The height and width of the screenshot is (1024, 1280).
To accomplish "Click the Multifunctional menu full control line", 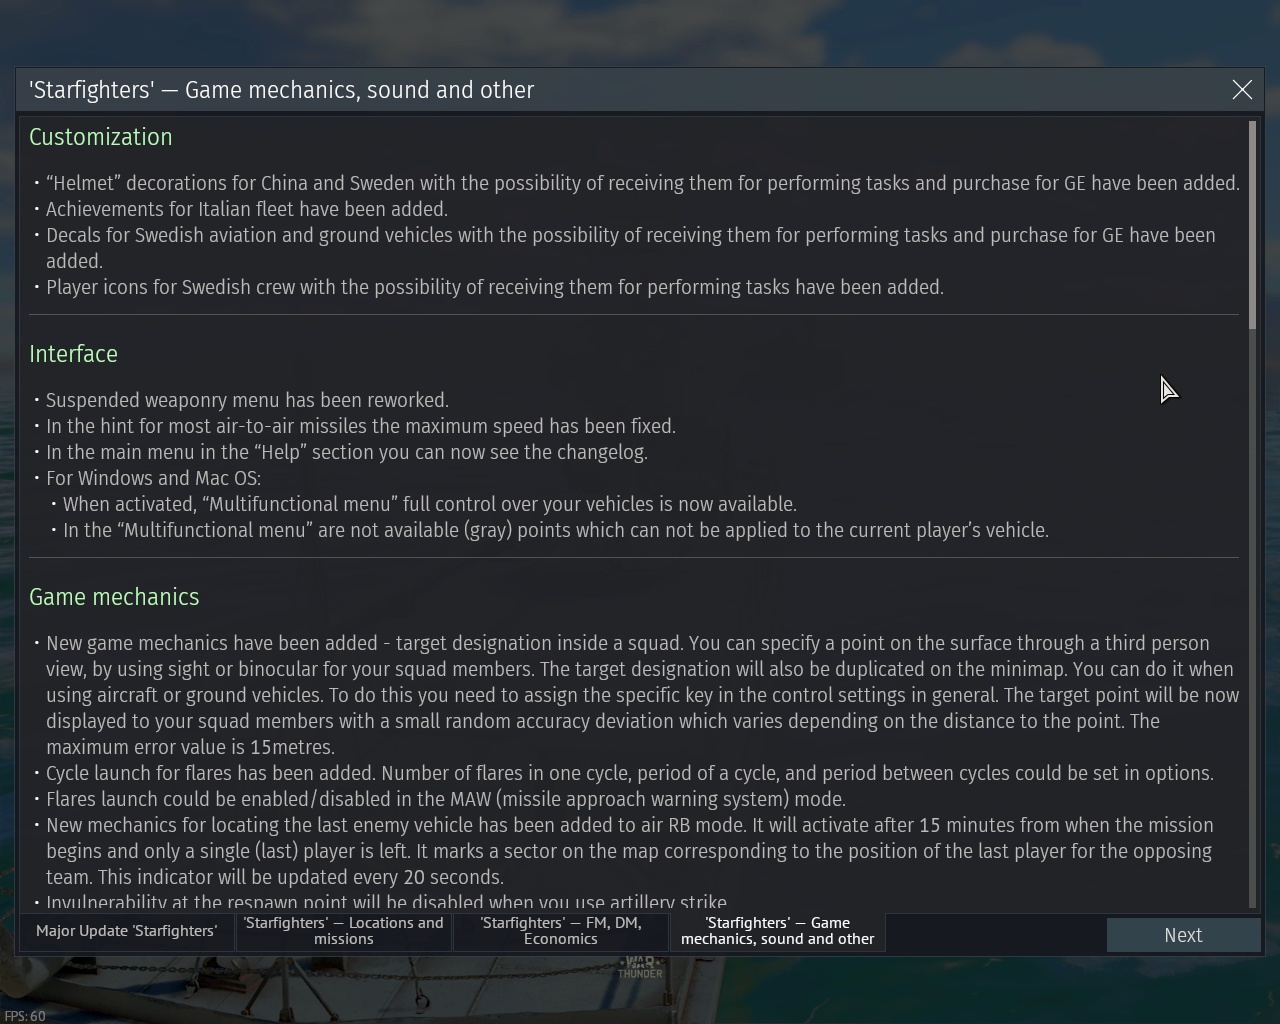I will point(430,504).
